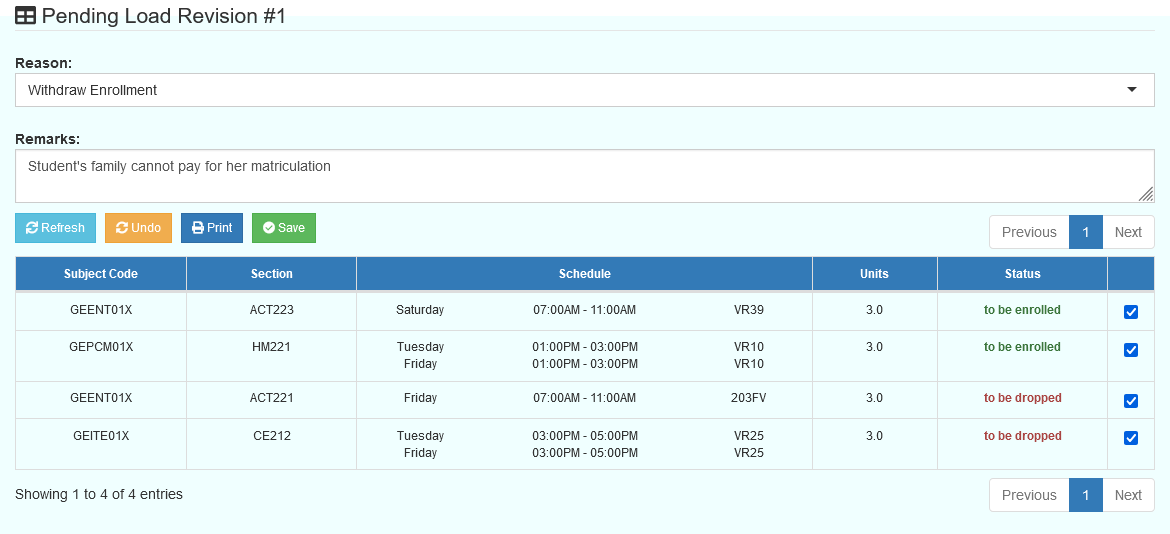This screenshot has width=1170, height=534.
Task: Click the ACT223 section cell
Action: (272, 310)
